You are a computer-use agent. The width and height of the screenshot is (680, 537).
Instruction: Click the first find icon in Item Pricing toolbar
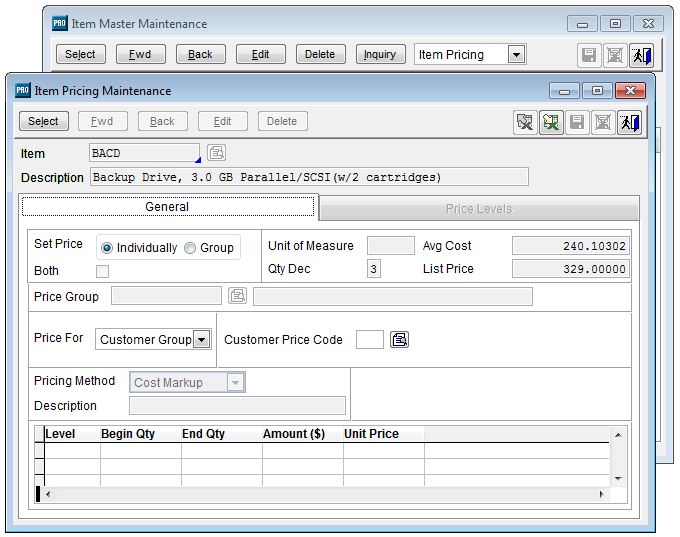[525, 122]
